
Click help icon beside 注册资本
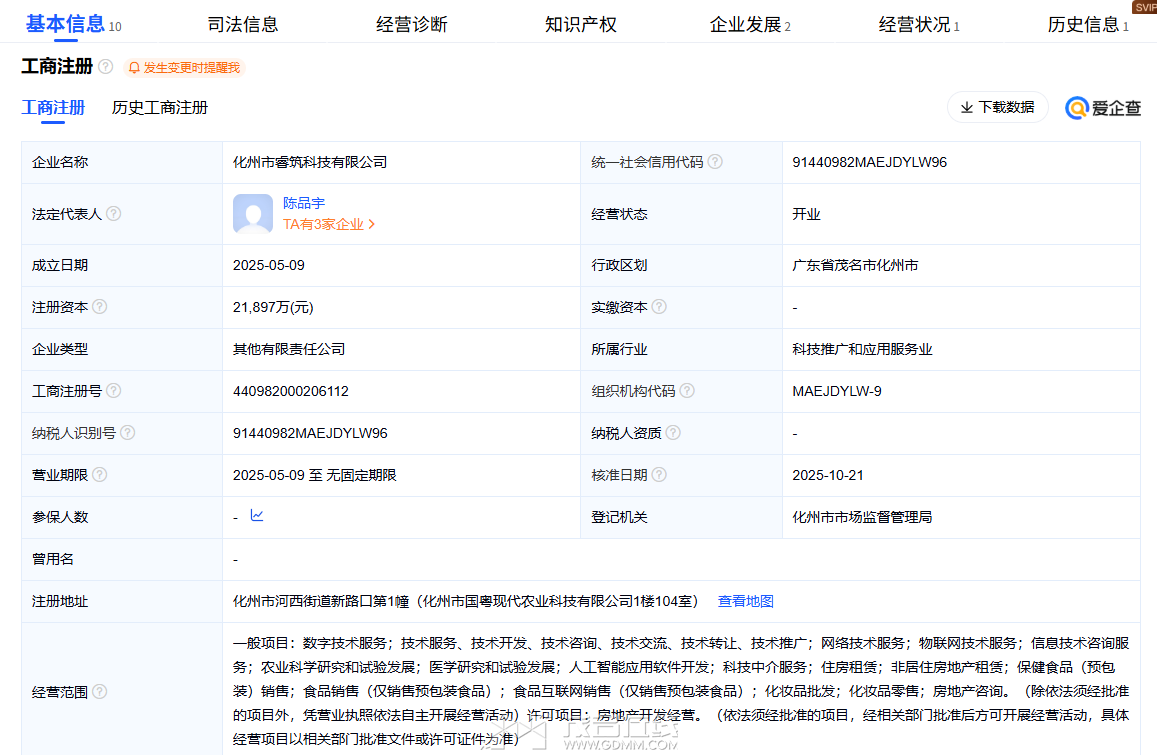coord(100,307)
